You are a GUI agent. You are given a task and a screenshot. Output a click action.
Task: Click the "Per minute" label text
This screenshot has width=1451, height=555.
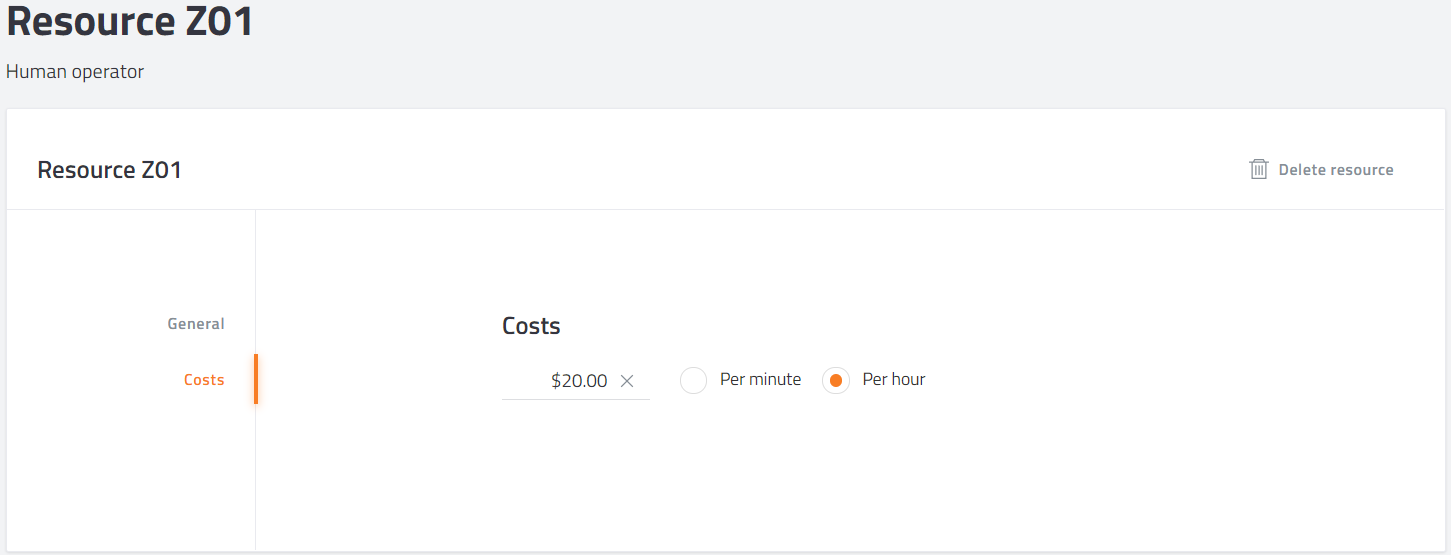(x=760, y=380)
